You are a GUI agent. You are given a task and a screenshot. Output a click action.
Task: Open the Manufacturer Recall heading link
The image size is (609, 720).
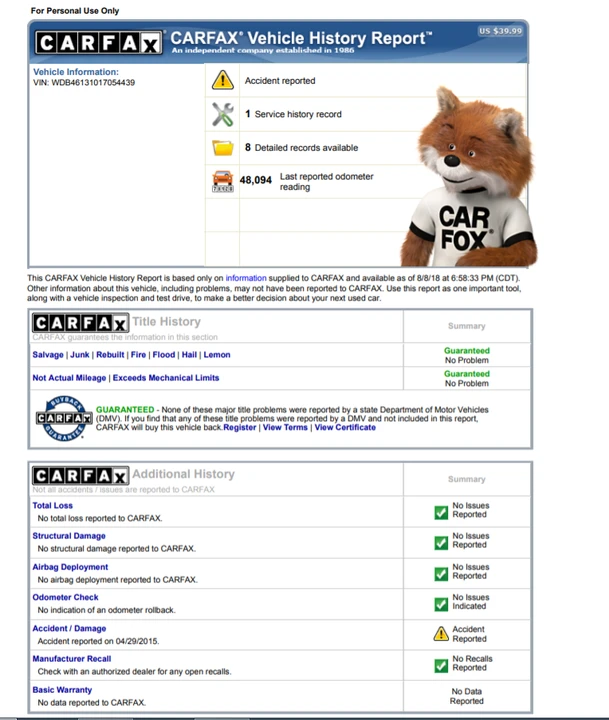click(x=72, y=658)
